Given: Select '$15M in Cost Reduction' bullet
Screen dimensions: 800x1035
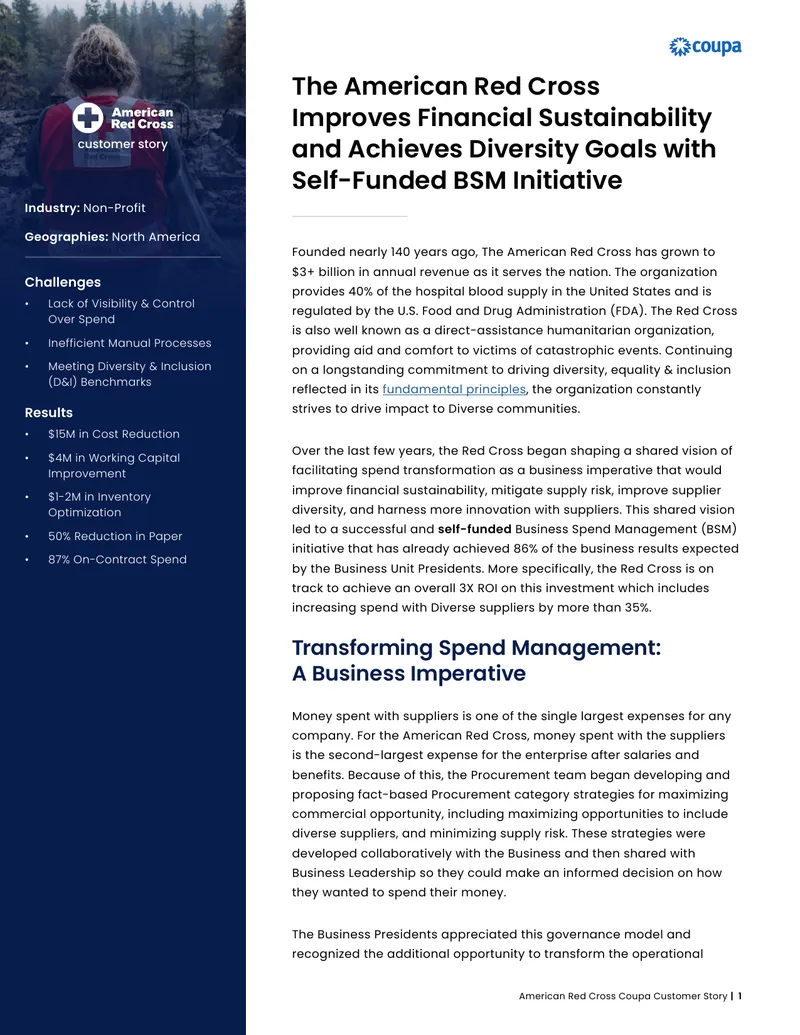Looking at the screenshot, I should 114,434.
